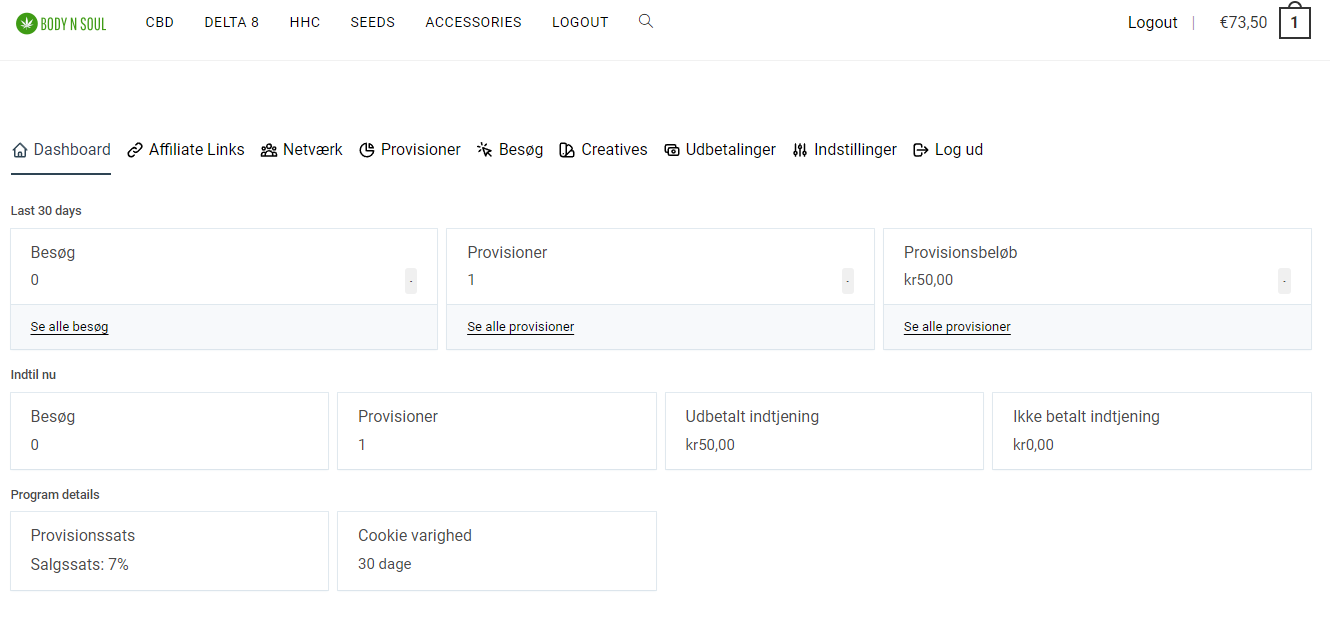Select the Affiliate Links chain icon
The image size is (1330, 639).
(134, 149)
